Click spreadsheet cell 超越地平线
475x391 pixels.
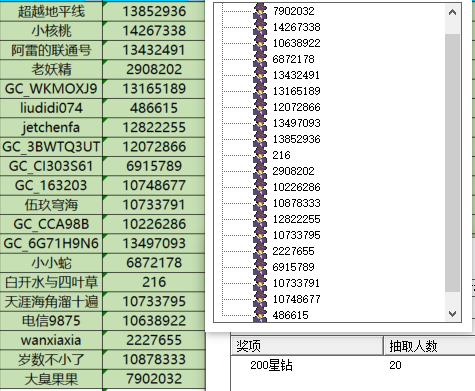pyautogui.click(x=51, y=11)
